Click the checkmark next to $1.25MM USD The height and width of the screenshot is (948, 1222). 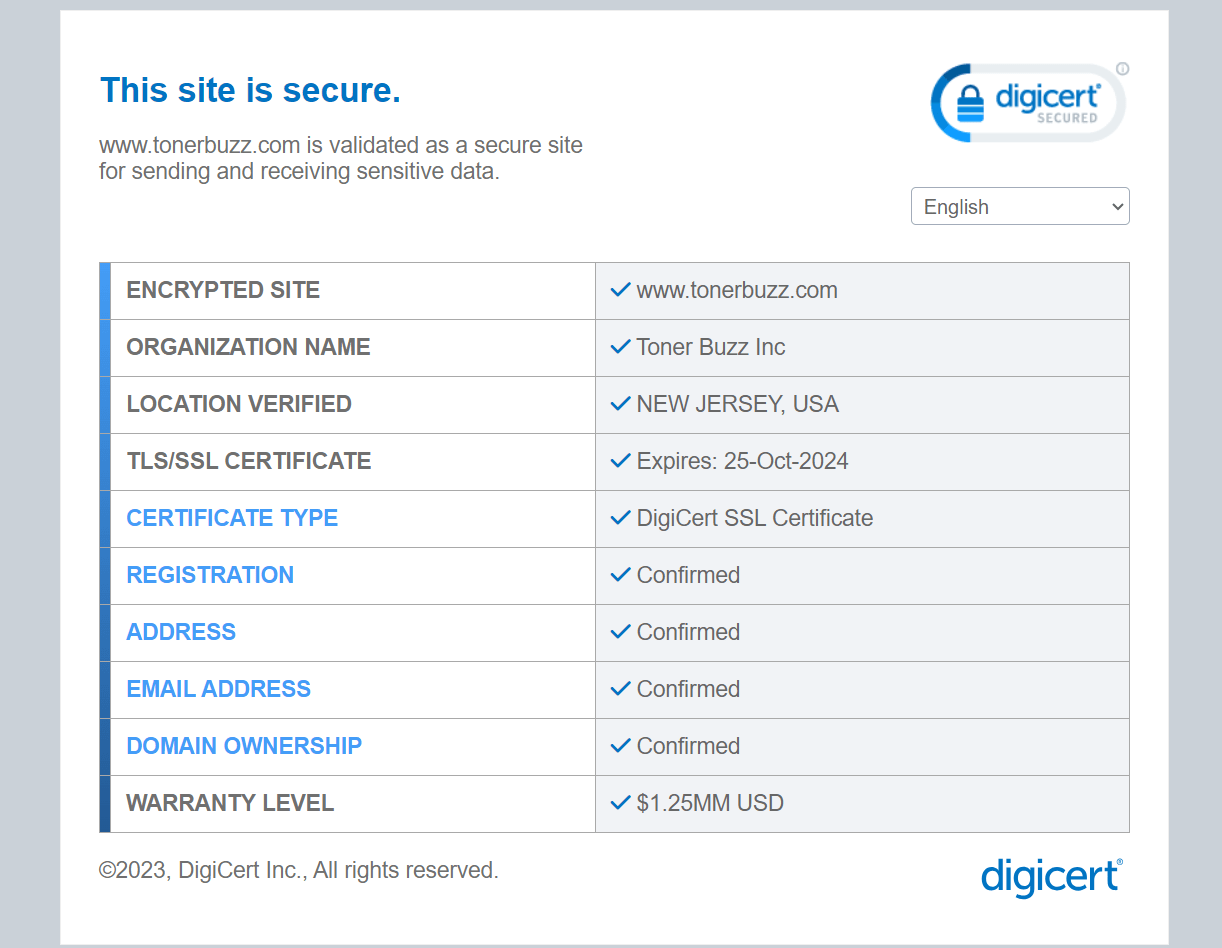click(x=620, y=803)
